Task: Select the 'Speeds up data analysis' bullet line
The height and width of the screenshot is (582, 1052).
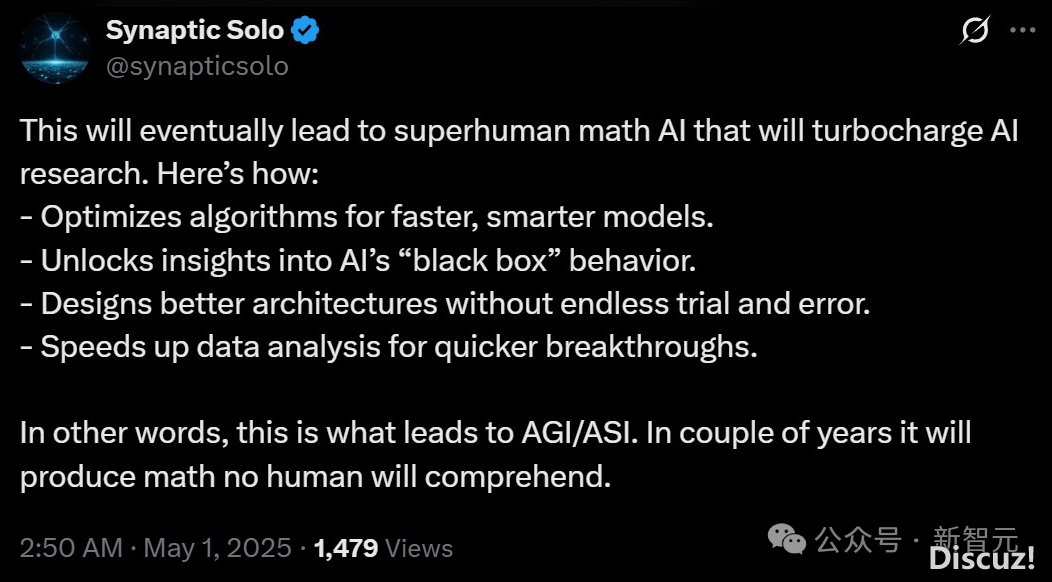Action: tap(388, 347)
